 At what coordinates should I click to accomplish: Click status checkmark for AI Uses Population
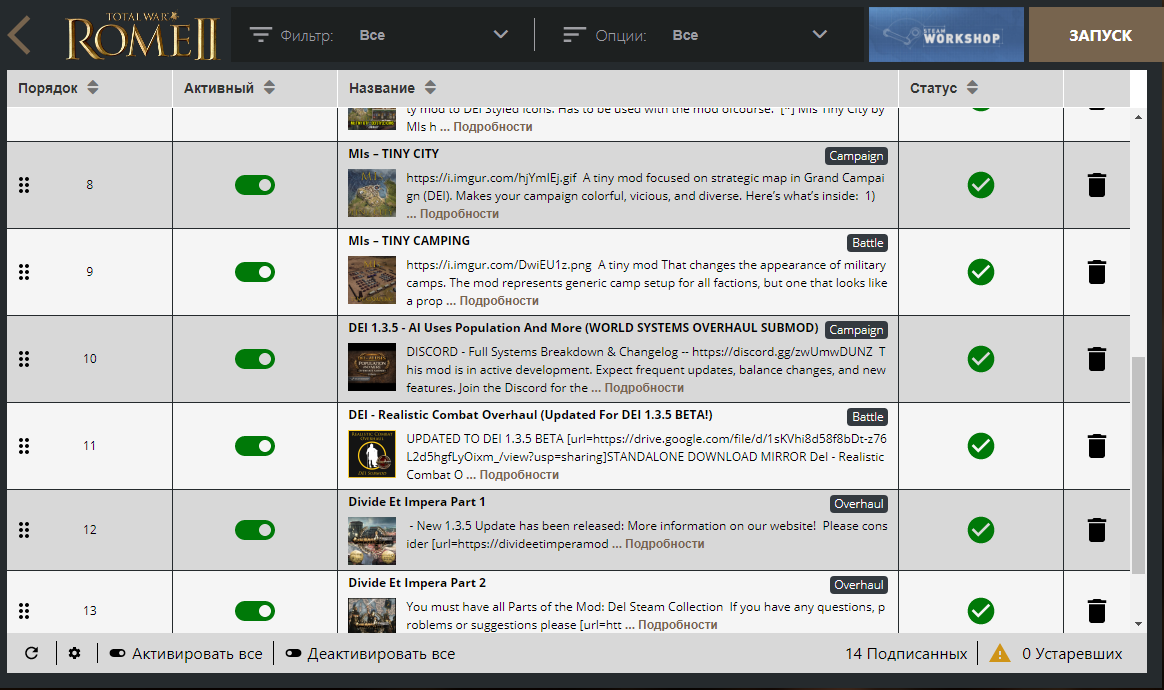click(981, 359)
